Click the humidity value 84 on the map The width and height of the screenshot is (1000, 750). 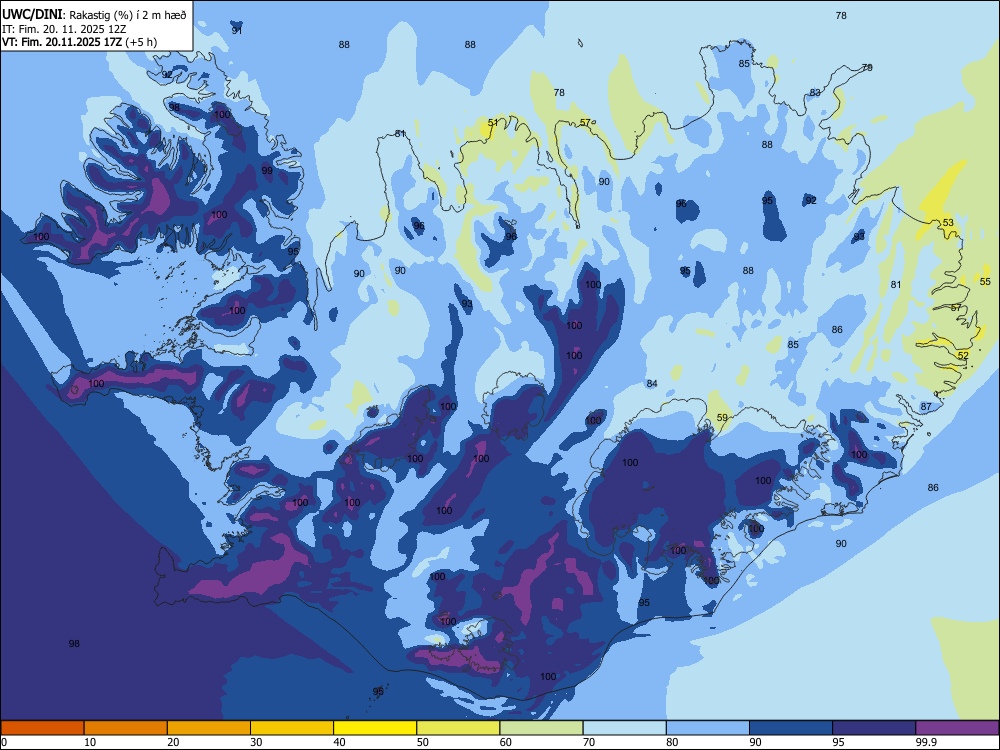point(652,383)
